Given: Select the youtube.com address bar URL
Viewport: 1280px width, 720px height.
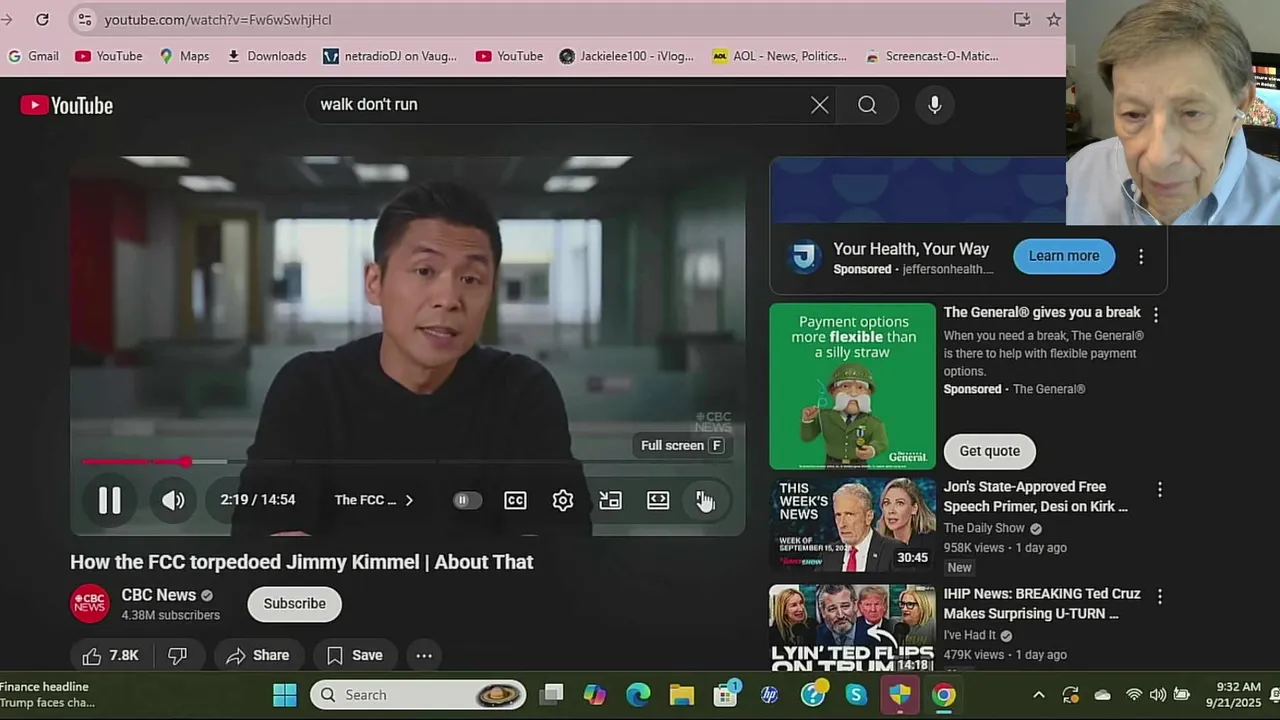Looking at the screenshot, I should click(x=218, y=19).
